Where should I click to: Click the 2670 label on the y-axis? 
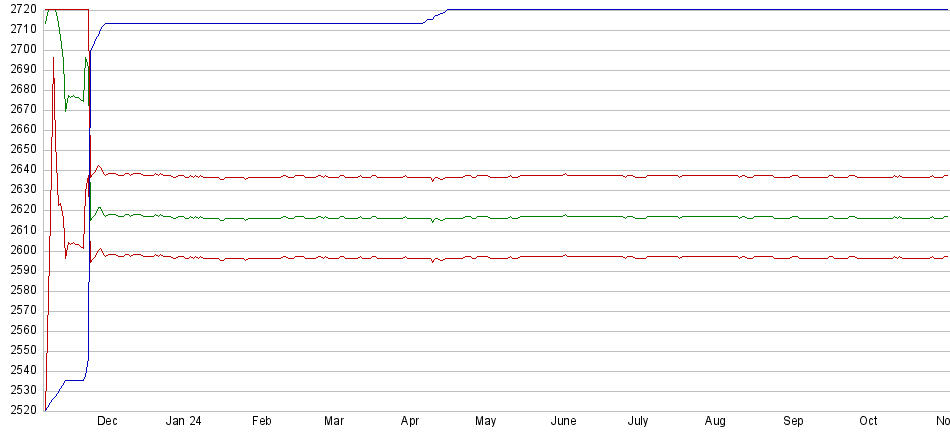click(x=19, y=109)
